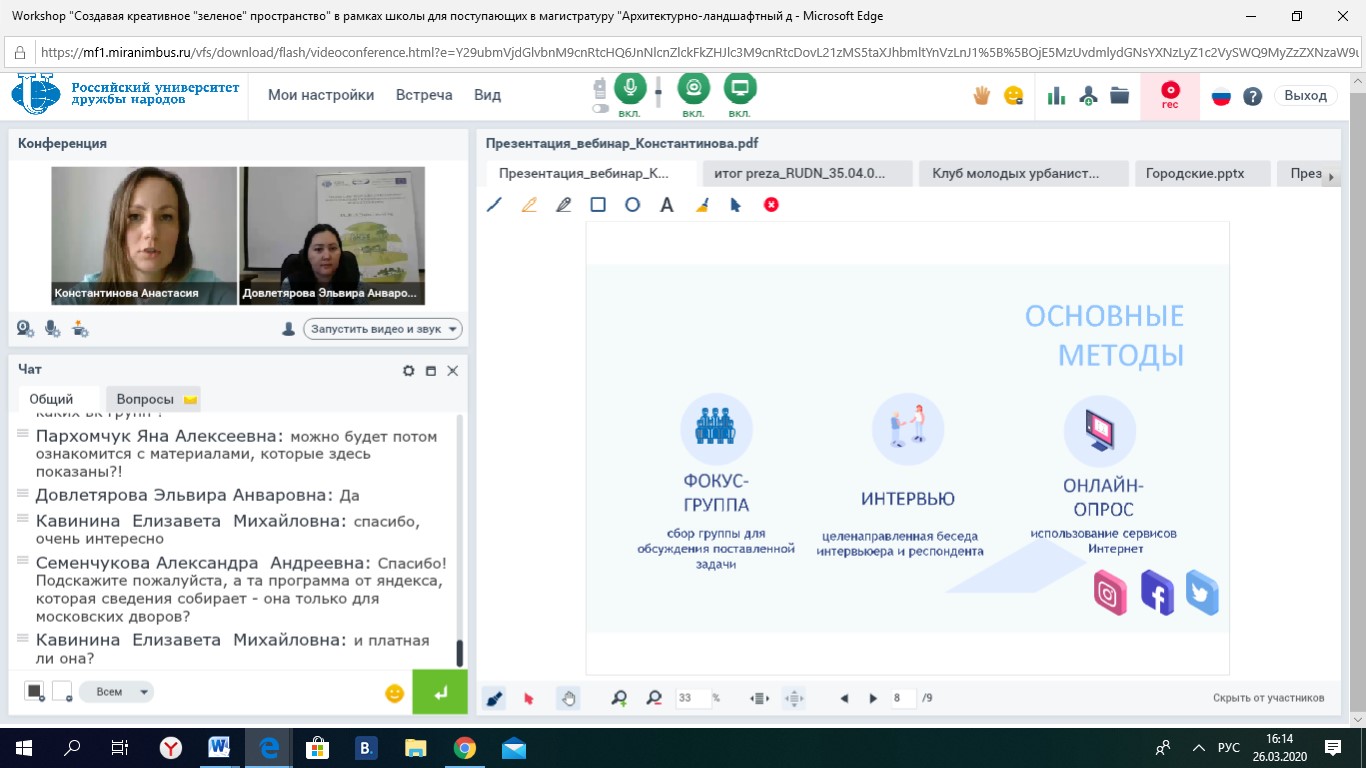Open Запустить видео и звук dropdown
Image resolution: width=1366 pixels, height=768 pixels.
click(383, 329)
